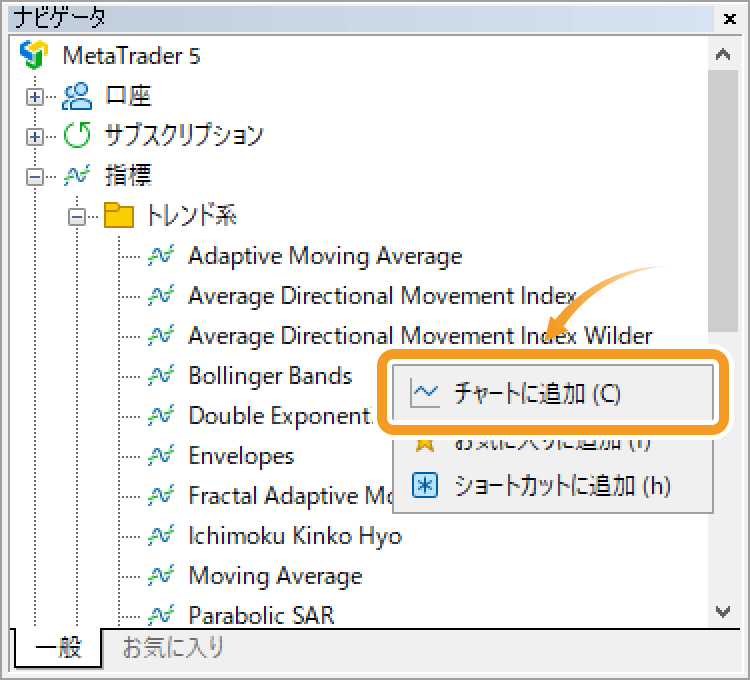Select Adaptive Moving Average indicator
This screenshot has height=680, width=750.
325,256
